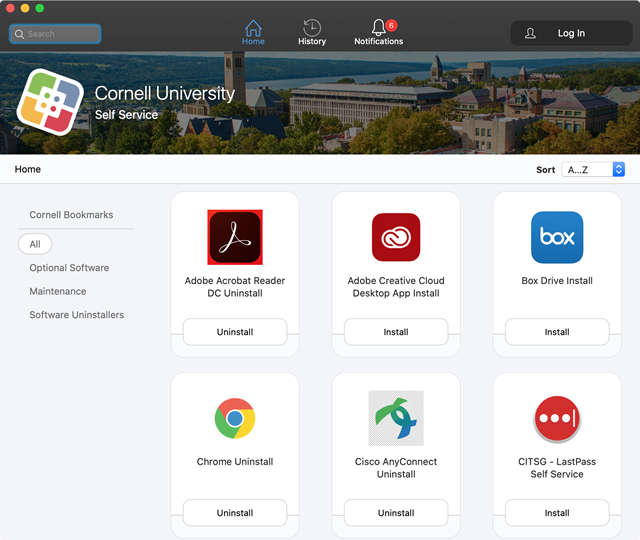This screenshot has width=640, height=540.
Task: Click the Adobe Creative Cloud icon
Action: point(396,237)
